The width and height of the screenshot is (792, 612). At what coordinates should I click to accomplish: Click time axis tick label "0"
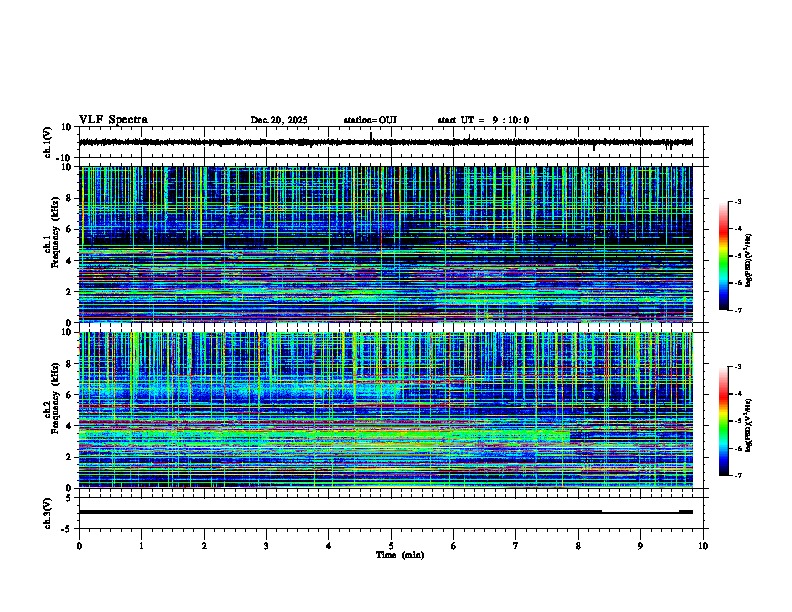point(79,546)
